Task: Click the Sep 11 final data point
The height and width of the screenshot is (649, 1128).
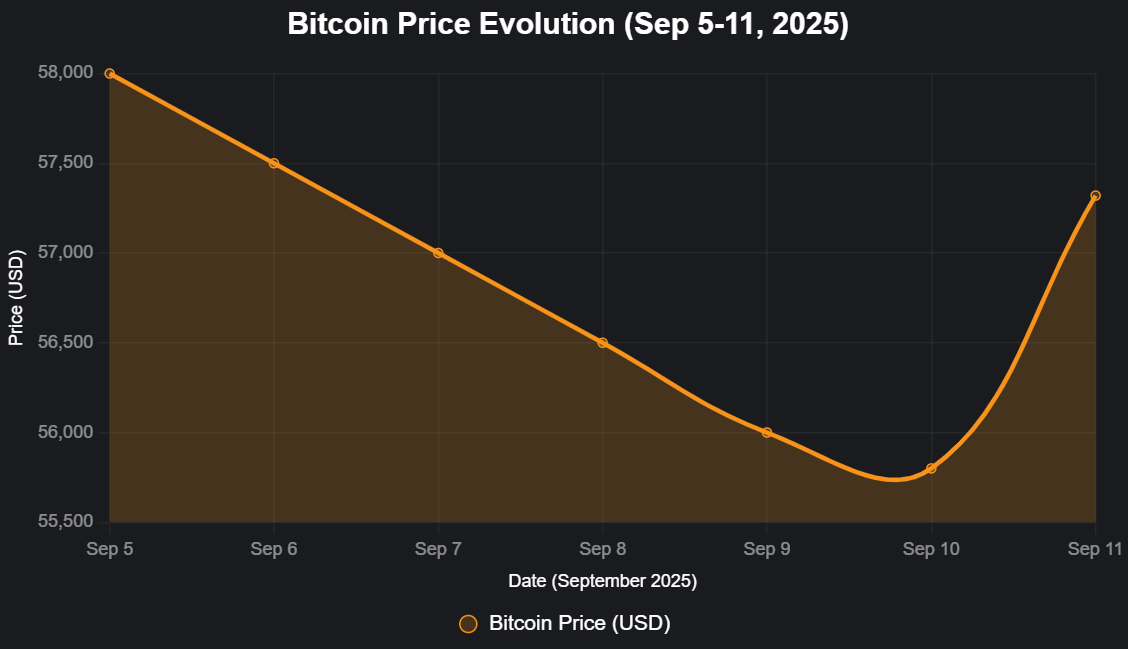Action: 1095,196
